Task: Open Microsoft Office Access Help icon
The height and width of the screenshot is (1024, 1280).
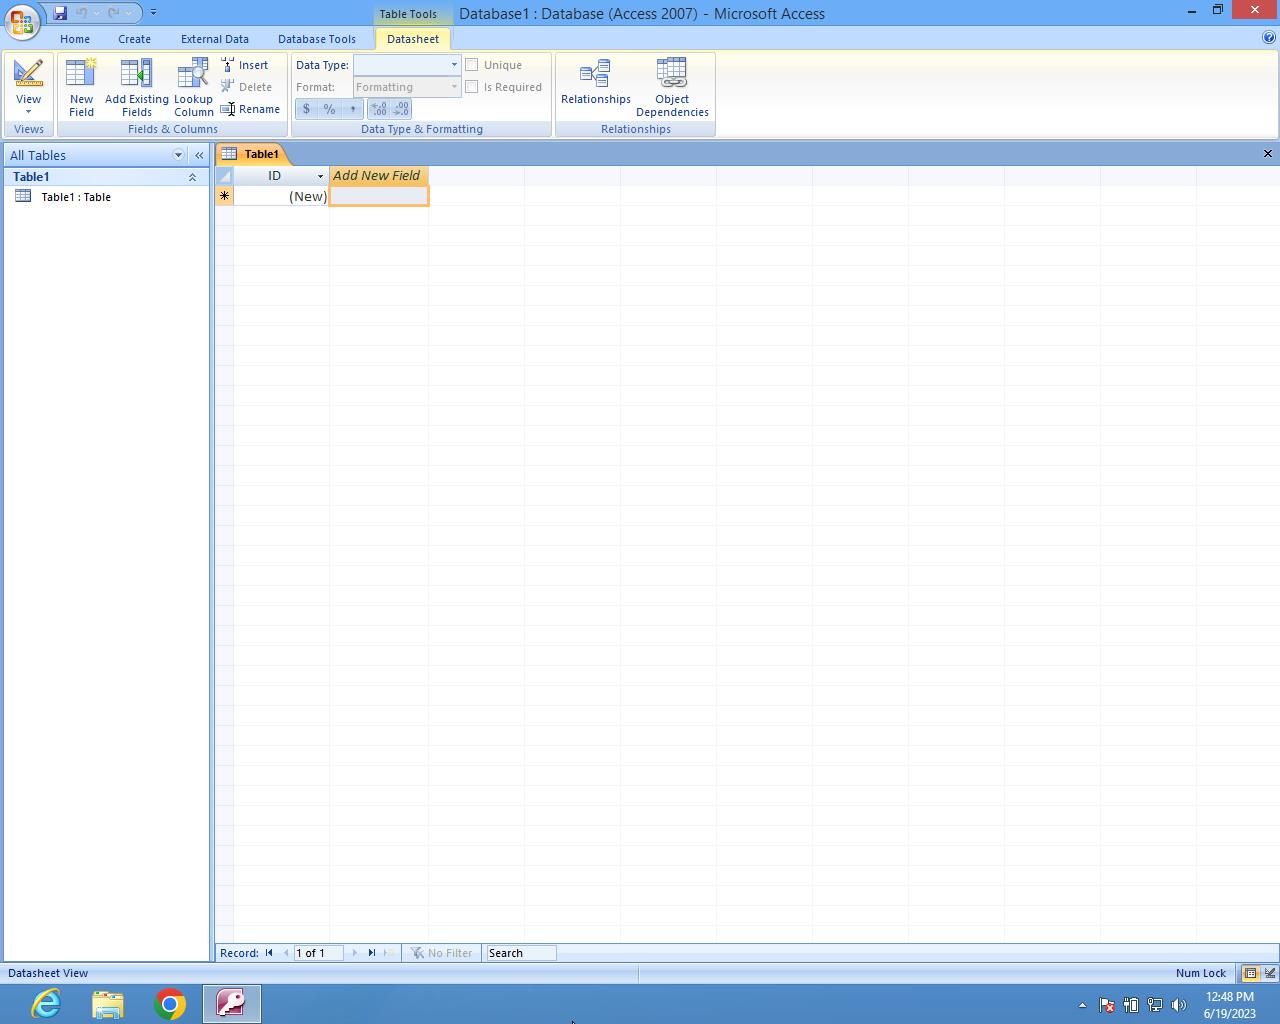Action: [x=1269, y=38]
